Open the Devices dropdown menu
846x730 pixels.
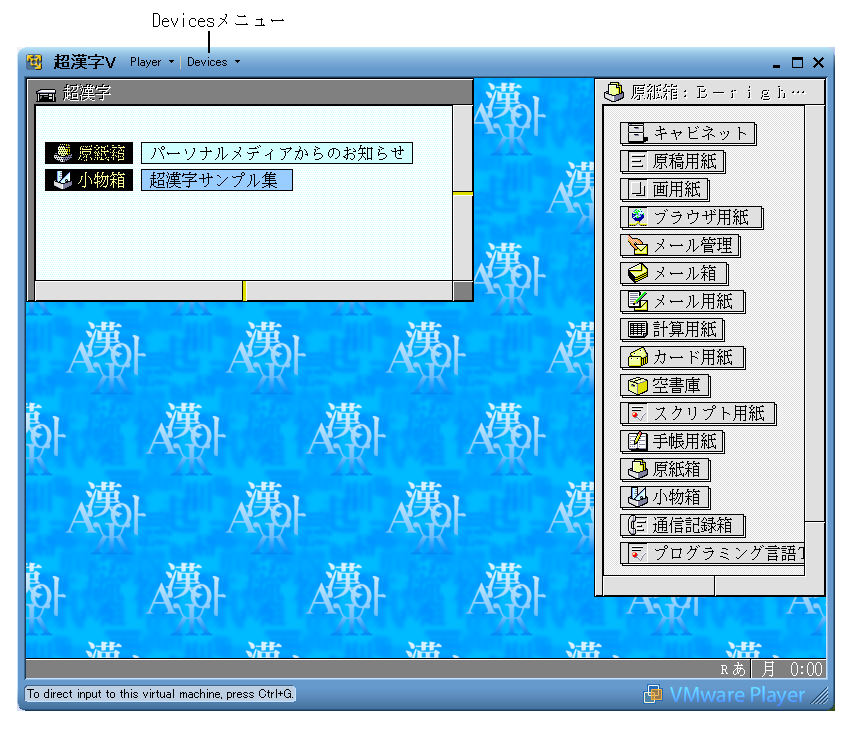click(213, 62)
